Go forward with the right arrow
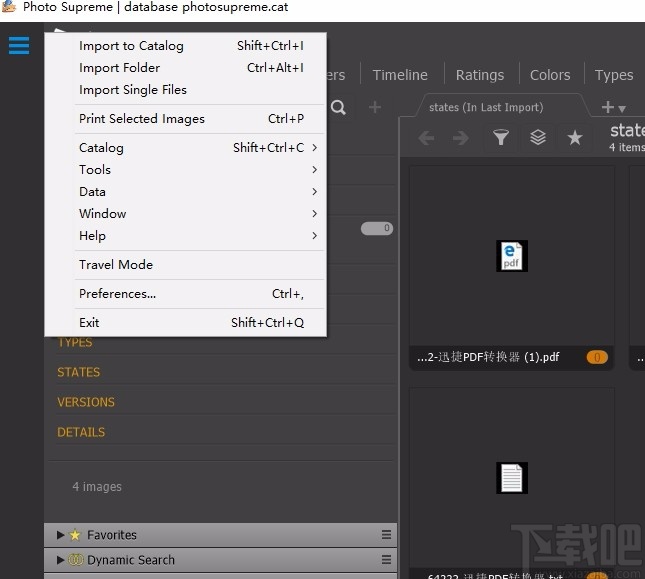Viewport: 645px width, 579px height. pos(460,138)
